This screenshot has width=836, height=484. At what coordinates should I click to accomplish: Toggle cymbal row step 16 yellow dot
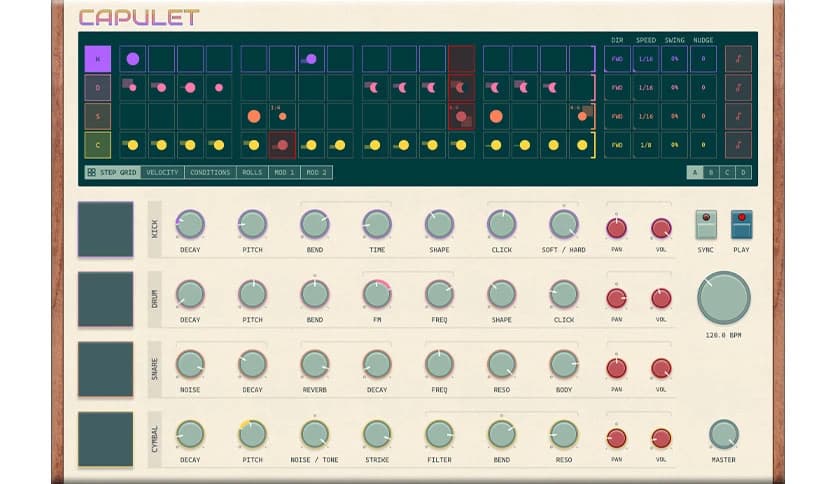[x=582, y=145]
